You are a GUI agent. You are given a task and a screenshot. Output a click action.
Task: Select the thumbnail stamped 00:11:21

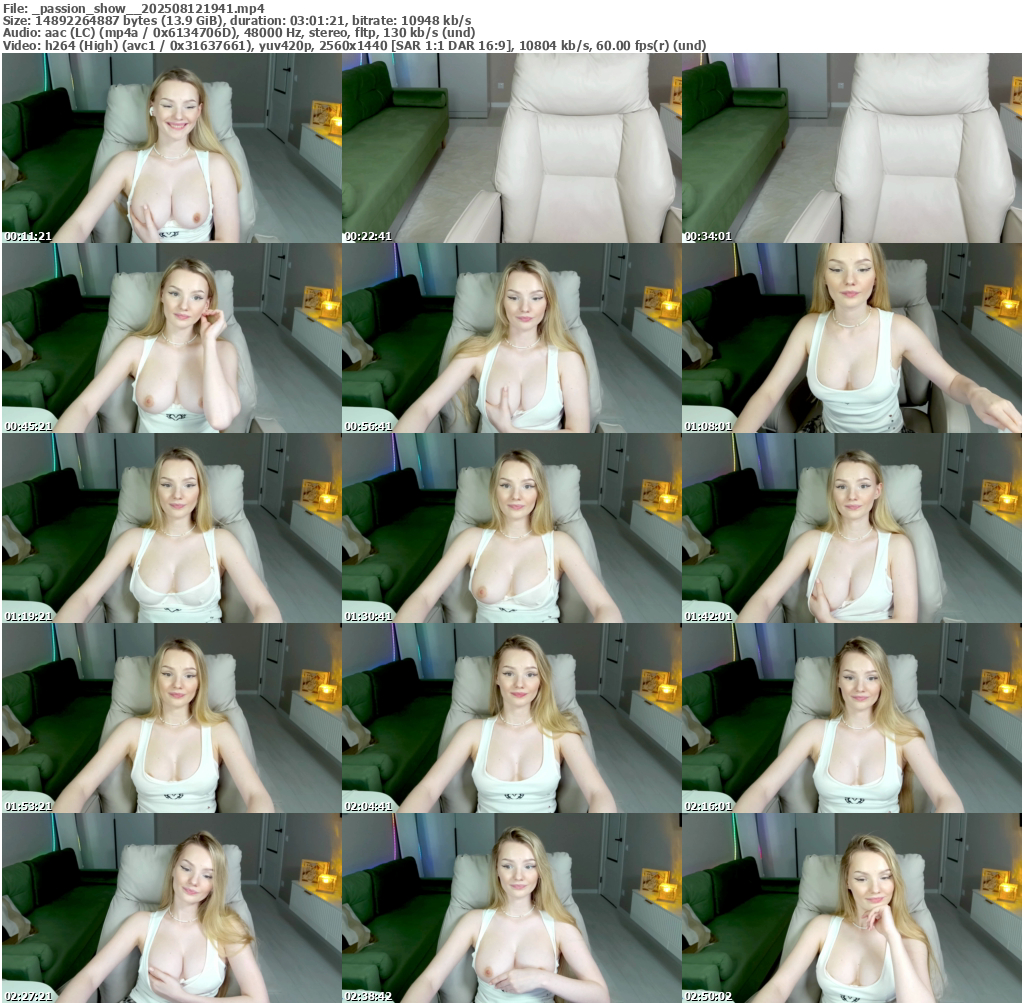click(172, 148)
